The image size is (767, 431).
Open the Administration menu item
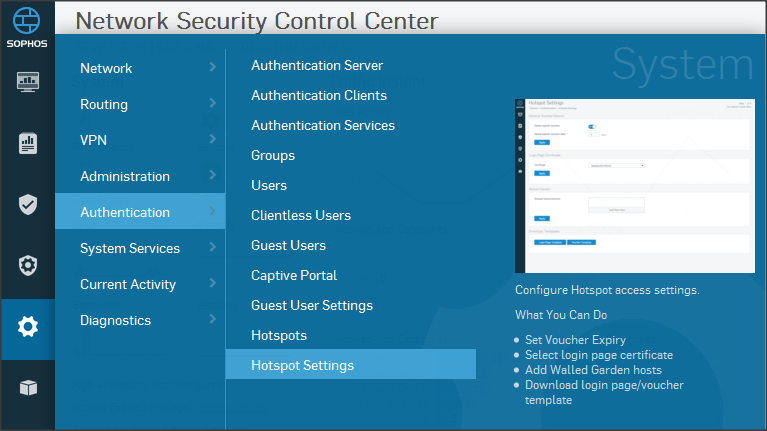[125, 176]
